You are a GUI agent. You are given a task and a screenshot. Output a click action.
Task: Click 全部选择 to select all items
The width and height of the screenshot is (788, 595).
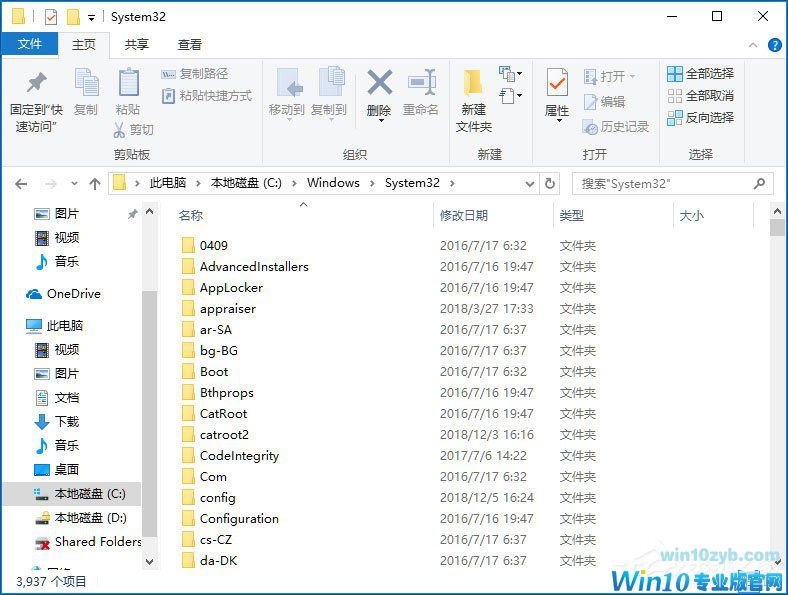700,74
